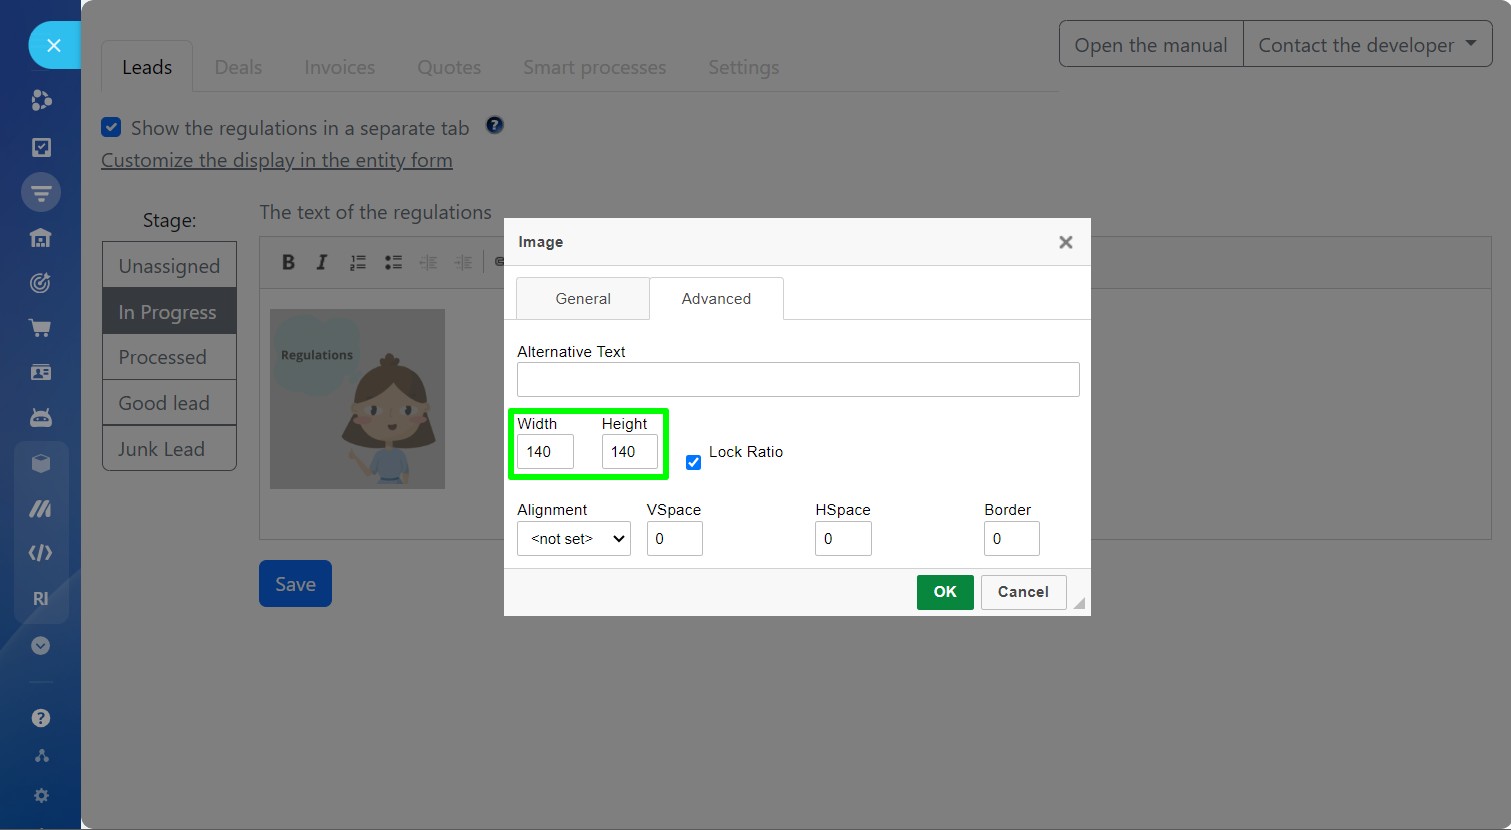1511x830 pixels.
Task: Click the robot sidebar icon
Action: tap(41, 417)
